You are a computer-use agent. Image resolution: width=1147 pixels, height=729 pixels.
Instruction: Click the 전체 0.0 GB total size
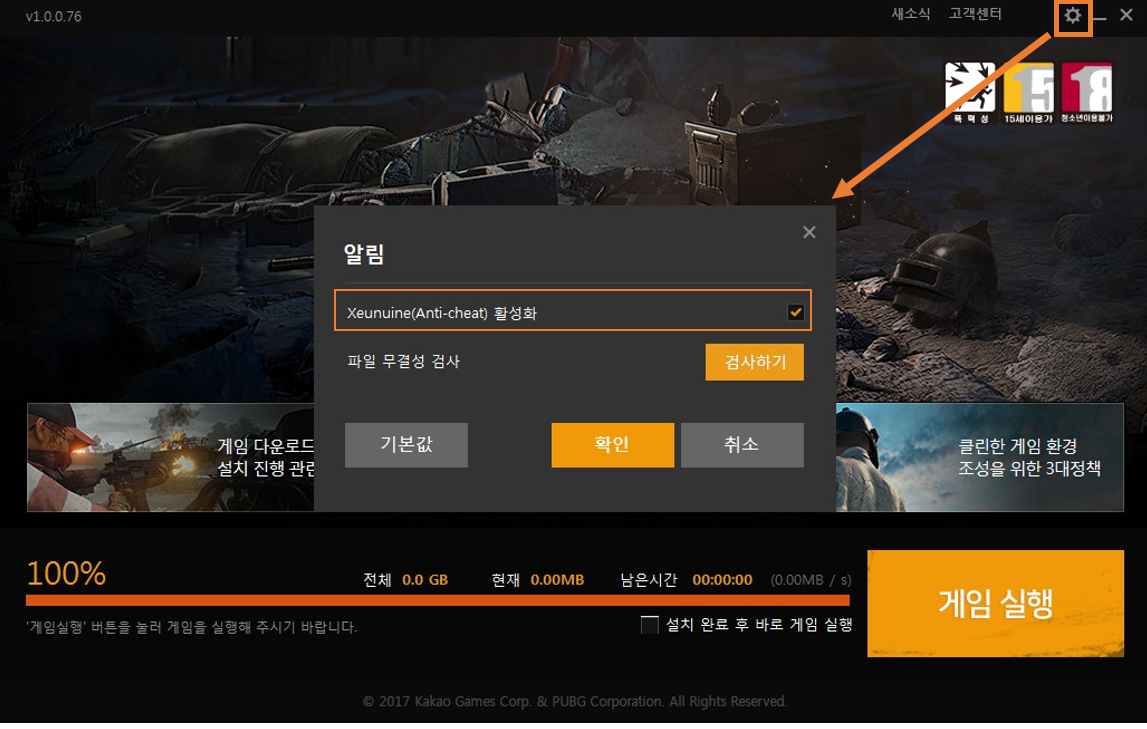tap(405, 580)
